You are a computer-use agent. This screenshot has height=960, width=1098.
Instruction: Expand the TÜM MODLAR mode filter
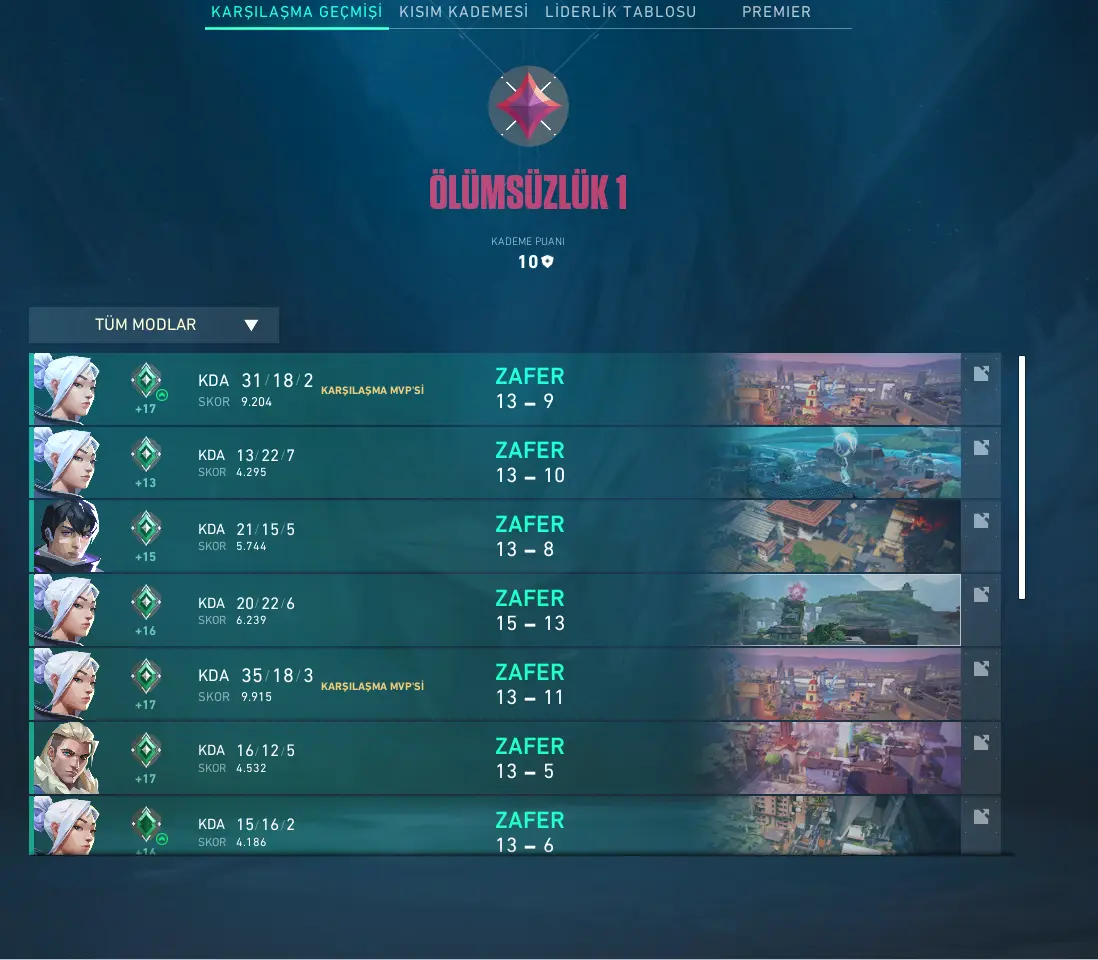tap(154, 325)
